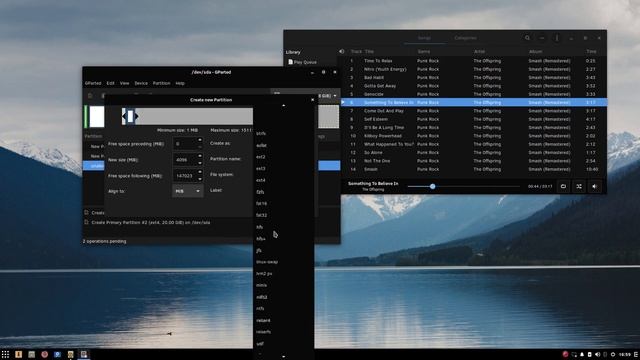The image size is (640, 360).
Task: Open the applications grid on the taskbar
Action: (x=5, y=354)
